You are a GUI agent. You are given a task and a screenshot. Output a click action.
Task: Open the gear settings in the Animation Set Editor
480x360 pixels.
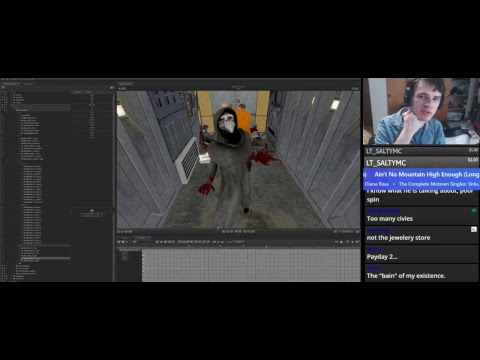pyautogui.click(x=112, y=88)
